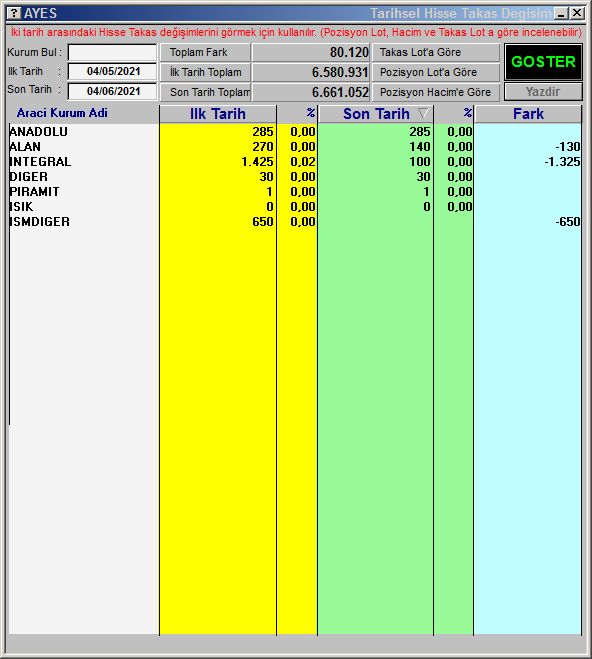
Task: Select Pozisyon Hacim'e Göre view
Action: click(436, 92)
